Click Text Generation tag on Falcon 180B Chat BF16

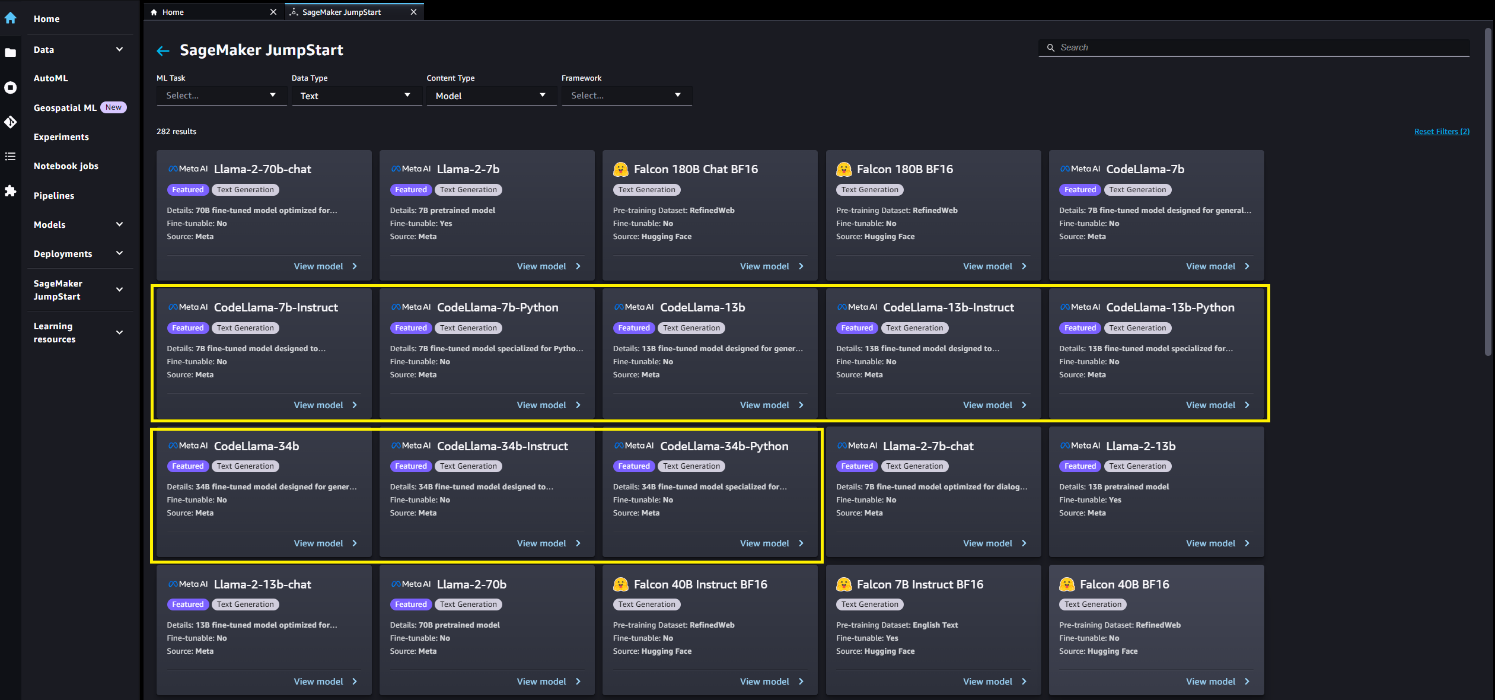point(648,190)
